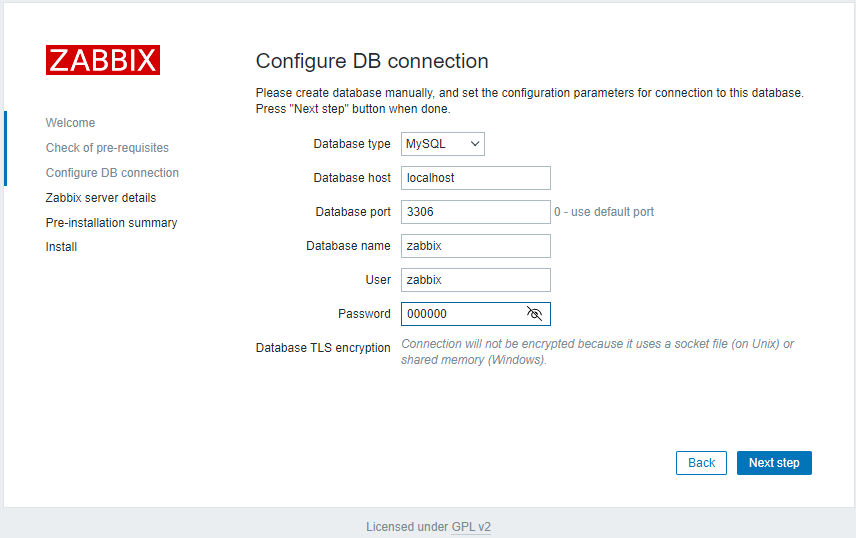Focus the Database name input
This screenshot has width=856, height=538.
pyautogui.click(x=475, y=246)
